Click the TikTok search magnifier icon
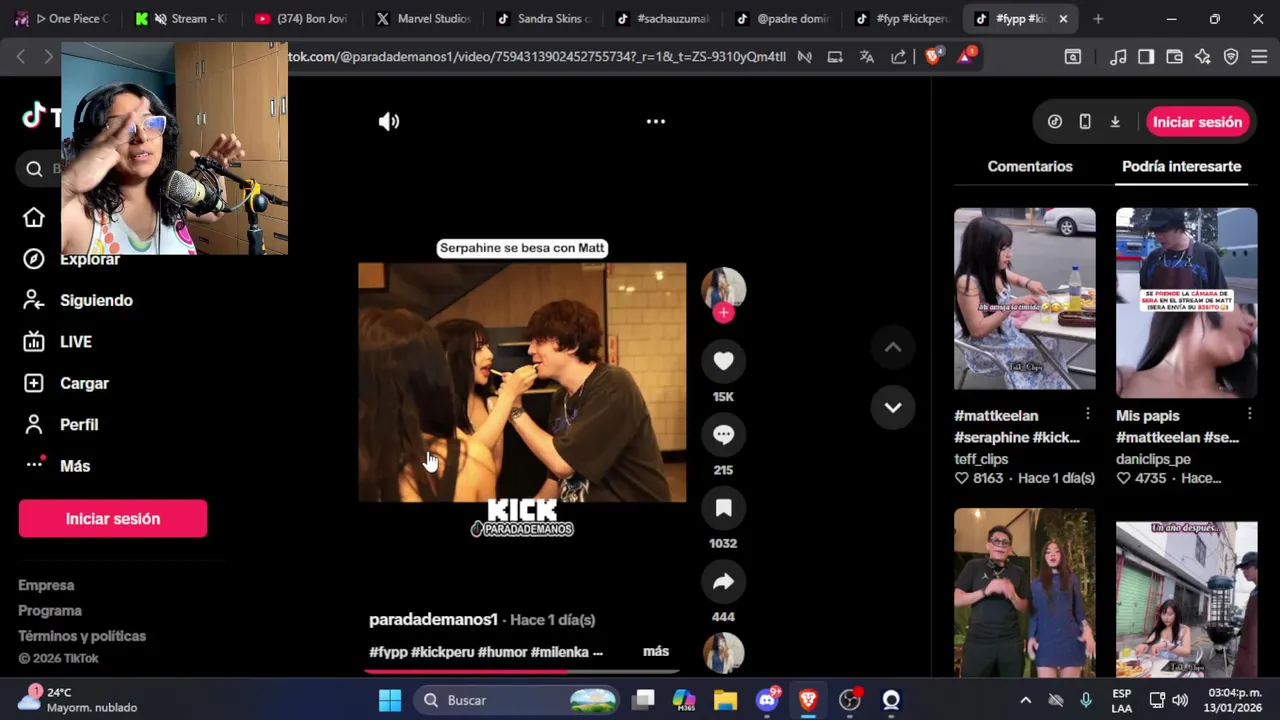This screenshot has height=720, width=1280. pos(34,169)
